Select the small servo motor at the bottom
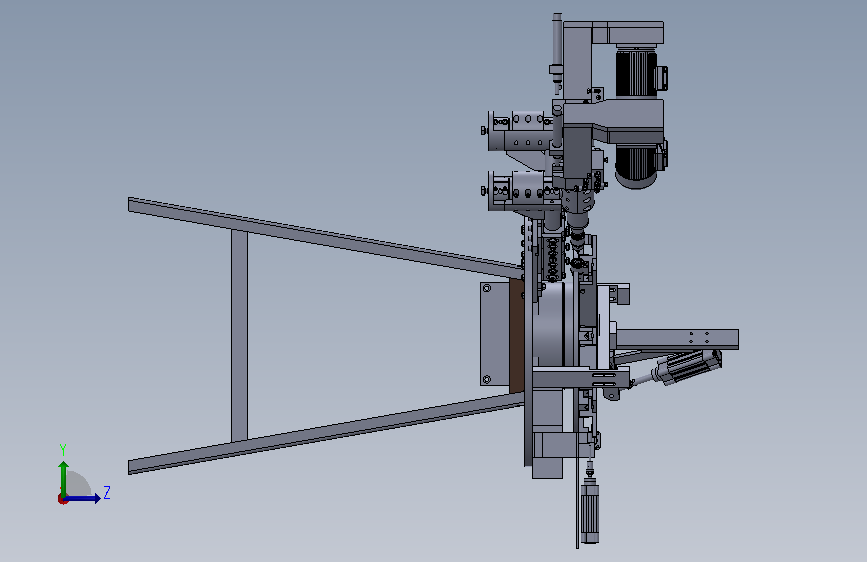The image size is (867, 562). click(x=589, y=512)
